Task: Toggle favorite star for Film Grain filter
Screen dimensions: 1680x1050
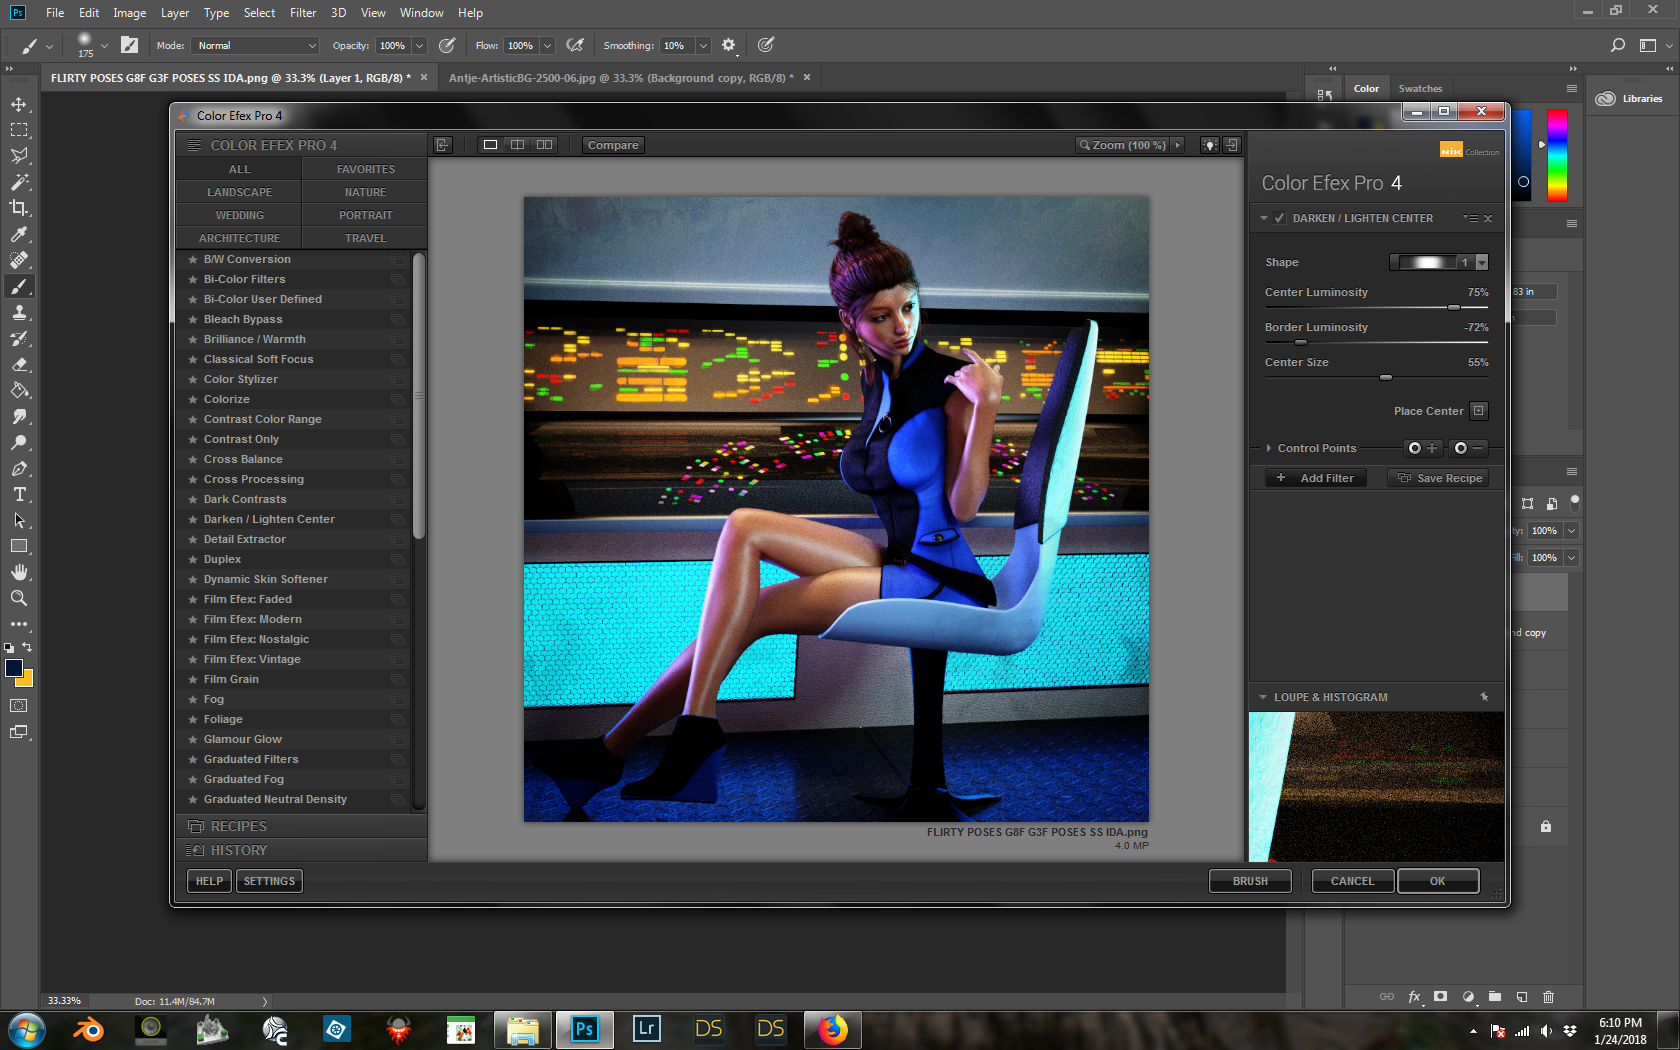Action: point(193,680)
